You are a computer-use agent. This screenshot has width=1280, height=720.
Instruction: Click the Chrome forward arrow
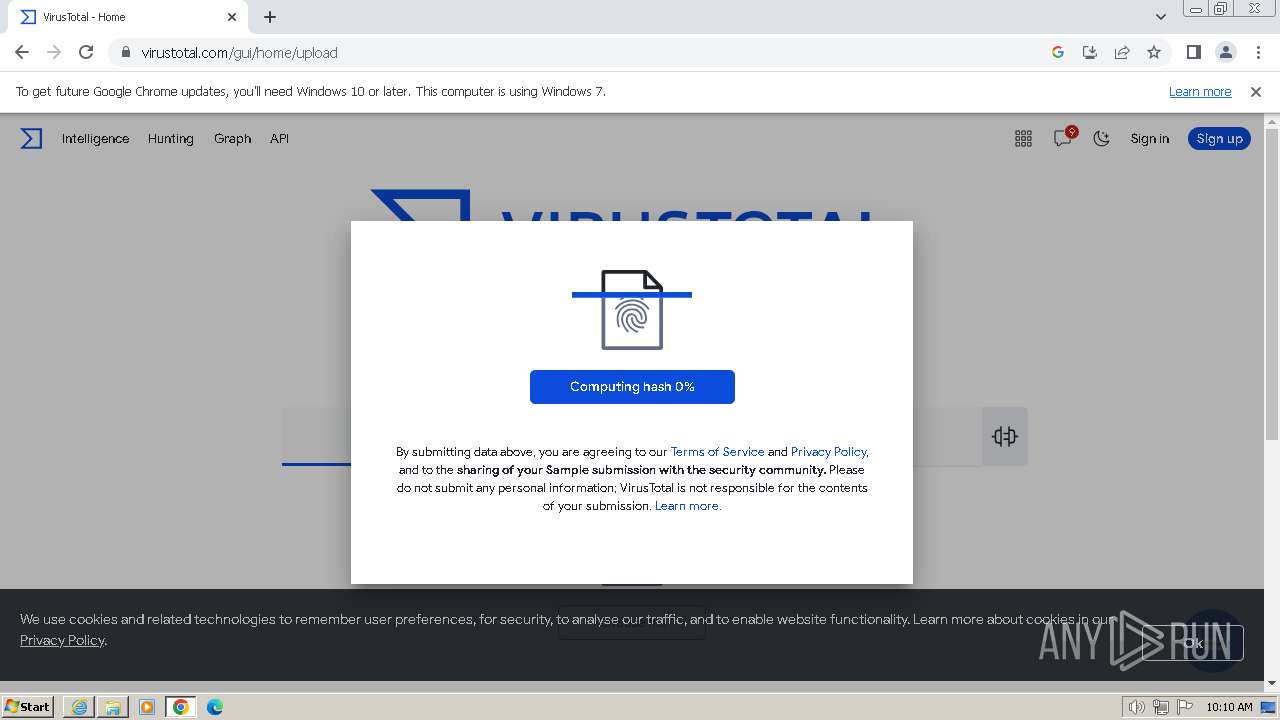[x=54, y=52]
